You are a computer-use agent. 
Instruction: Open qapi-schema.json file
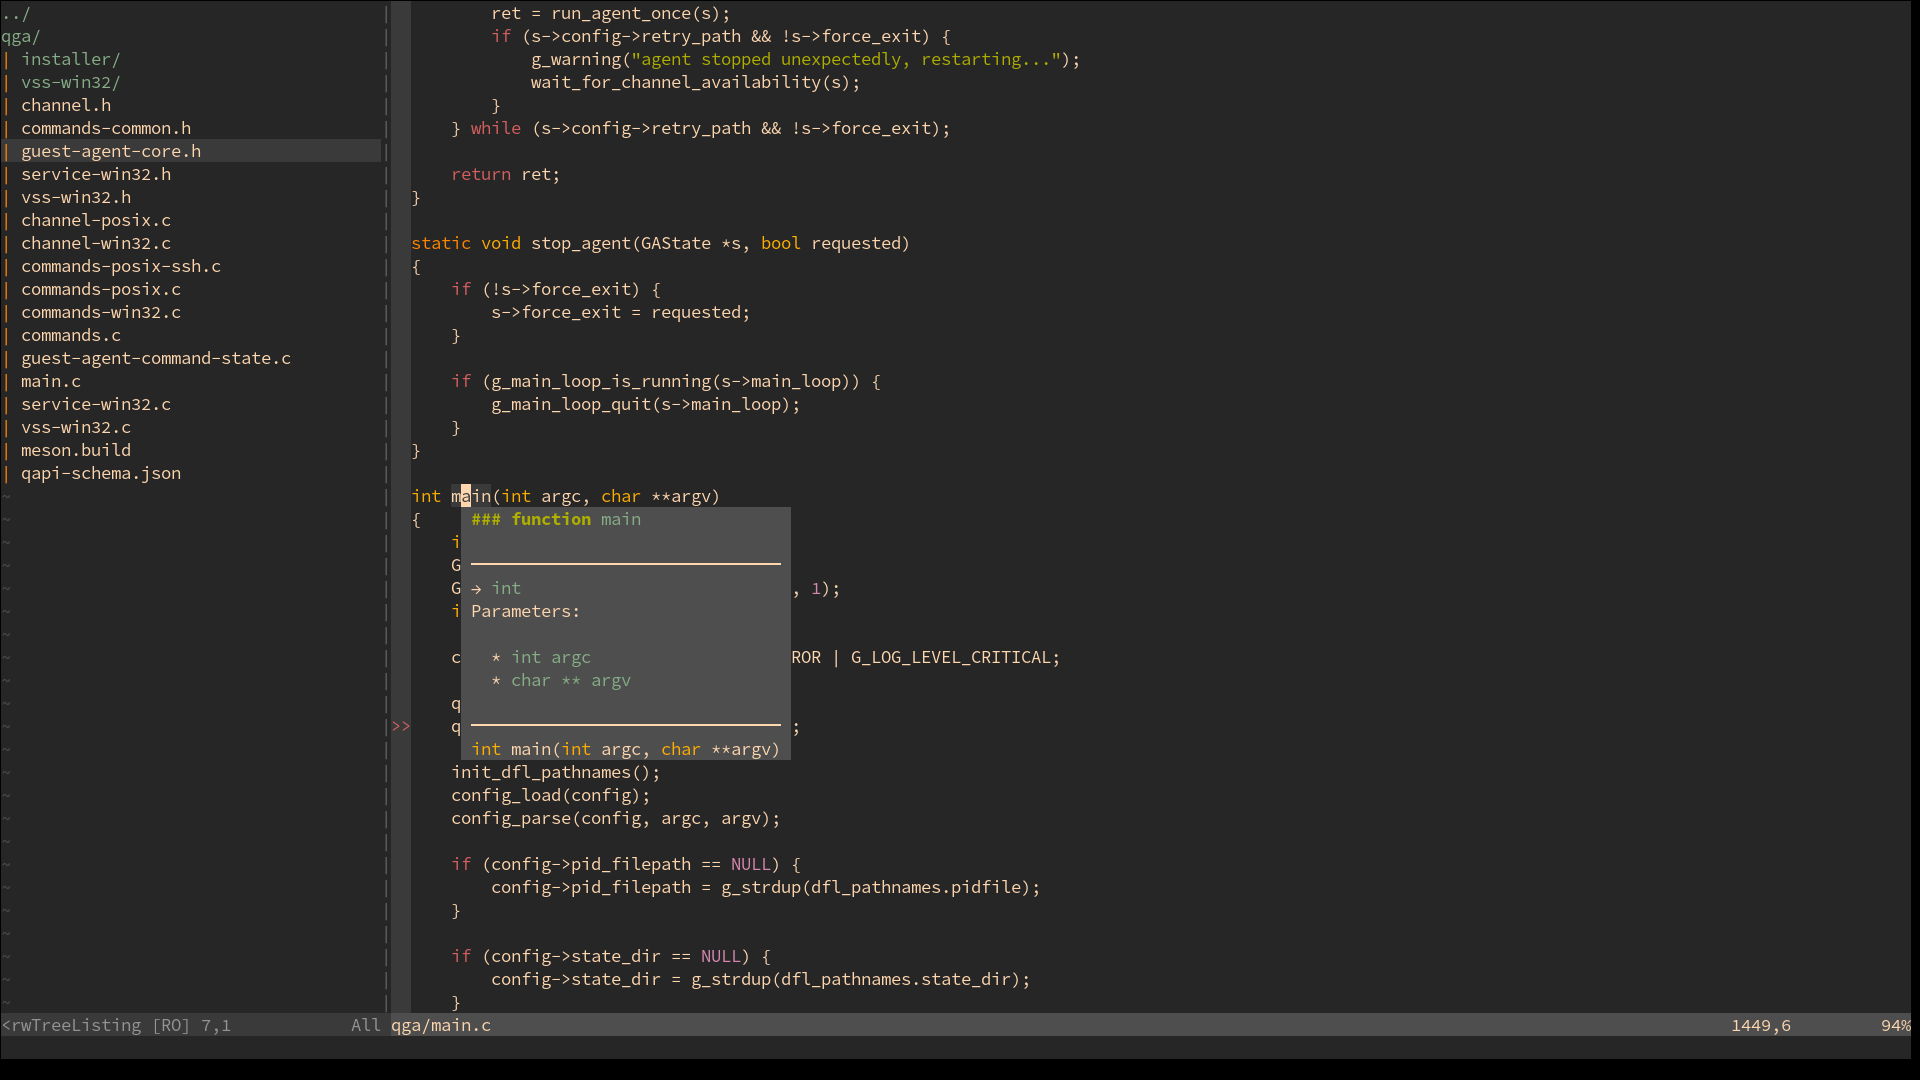[101, 473]
